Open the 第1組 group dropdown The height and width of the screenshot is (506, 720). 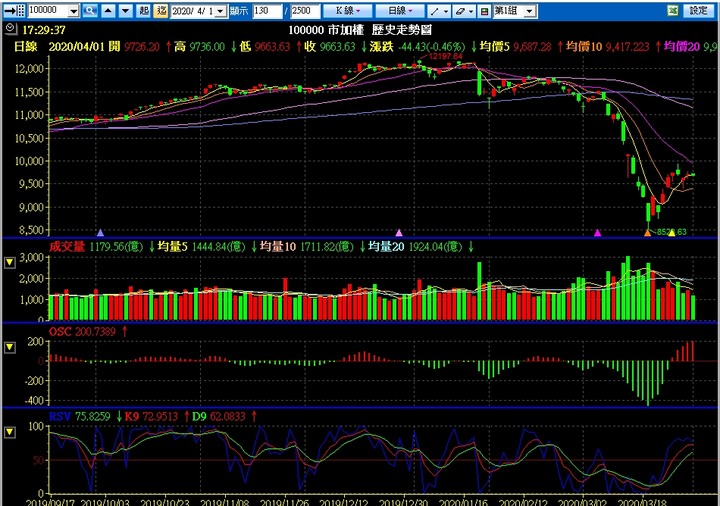(529, 11)
